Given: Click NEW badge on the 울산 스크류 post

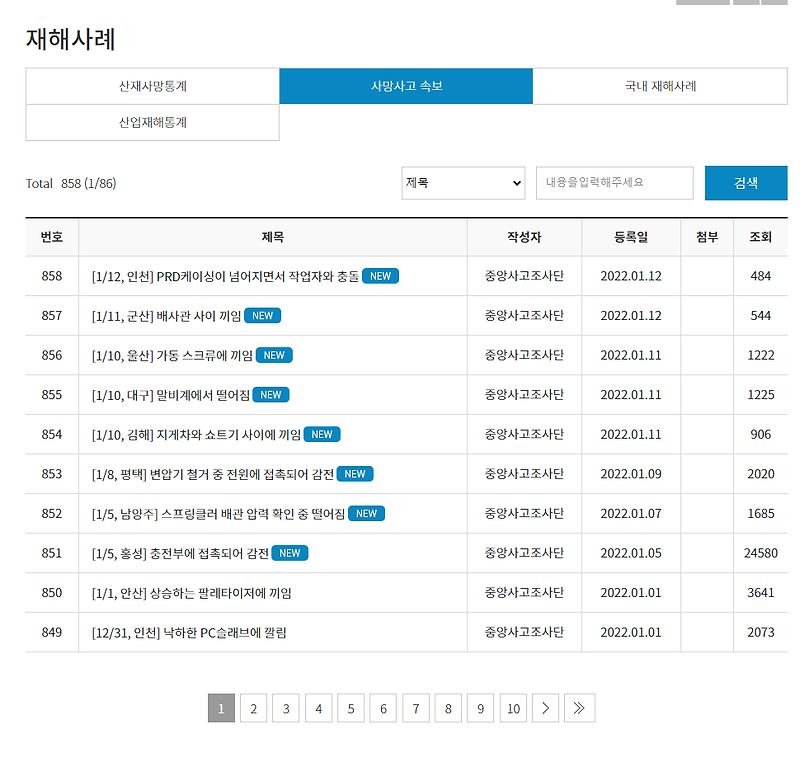Looking at the screenshot, I should [x=274, y=355].
